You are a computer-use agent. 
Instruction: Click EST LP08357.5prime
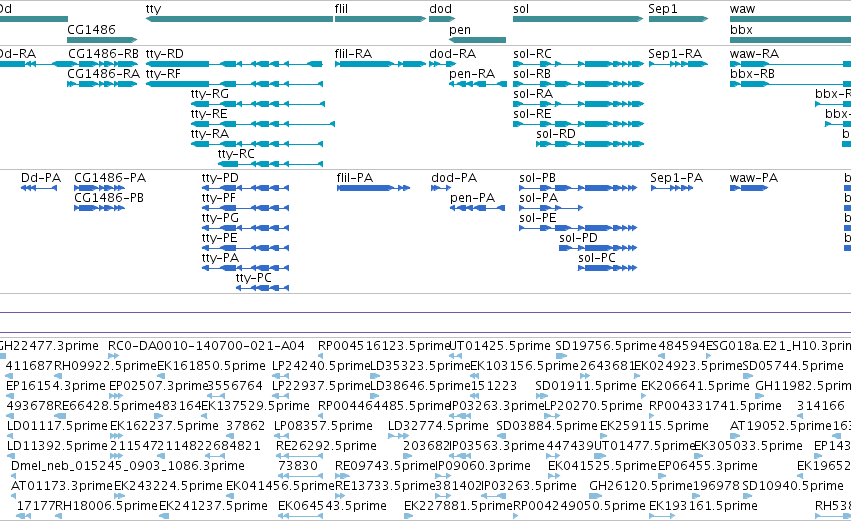[323, 426]
